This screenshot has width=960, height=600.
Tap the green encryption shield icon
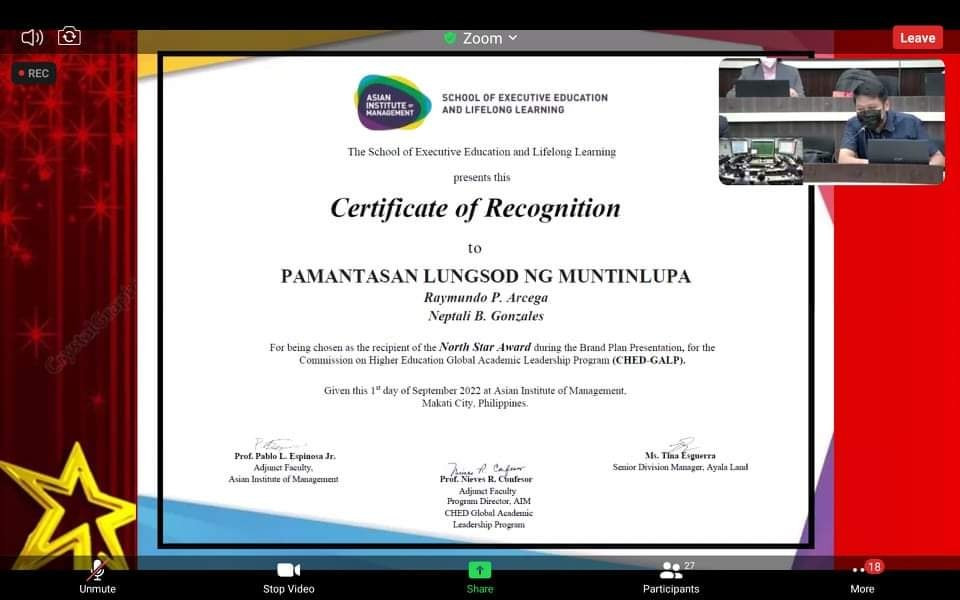pyautogui.click(x=450, y=38)
